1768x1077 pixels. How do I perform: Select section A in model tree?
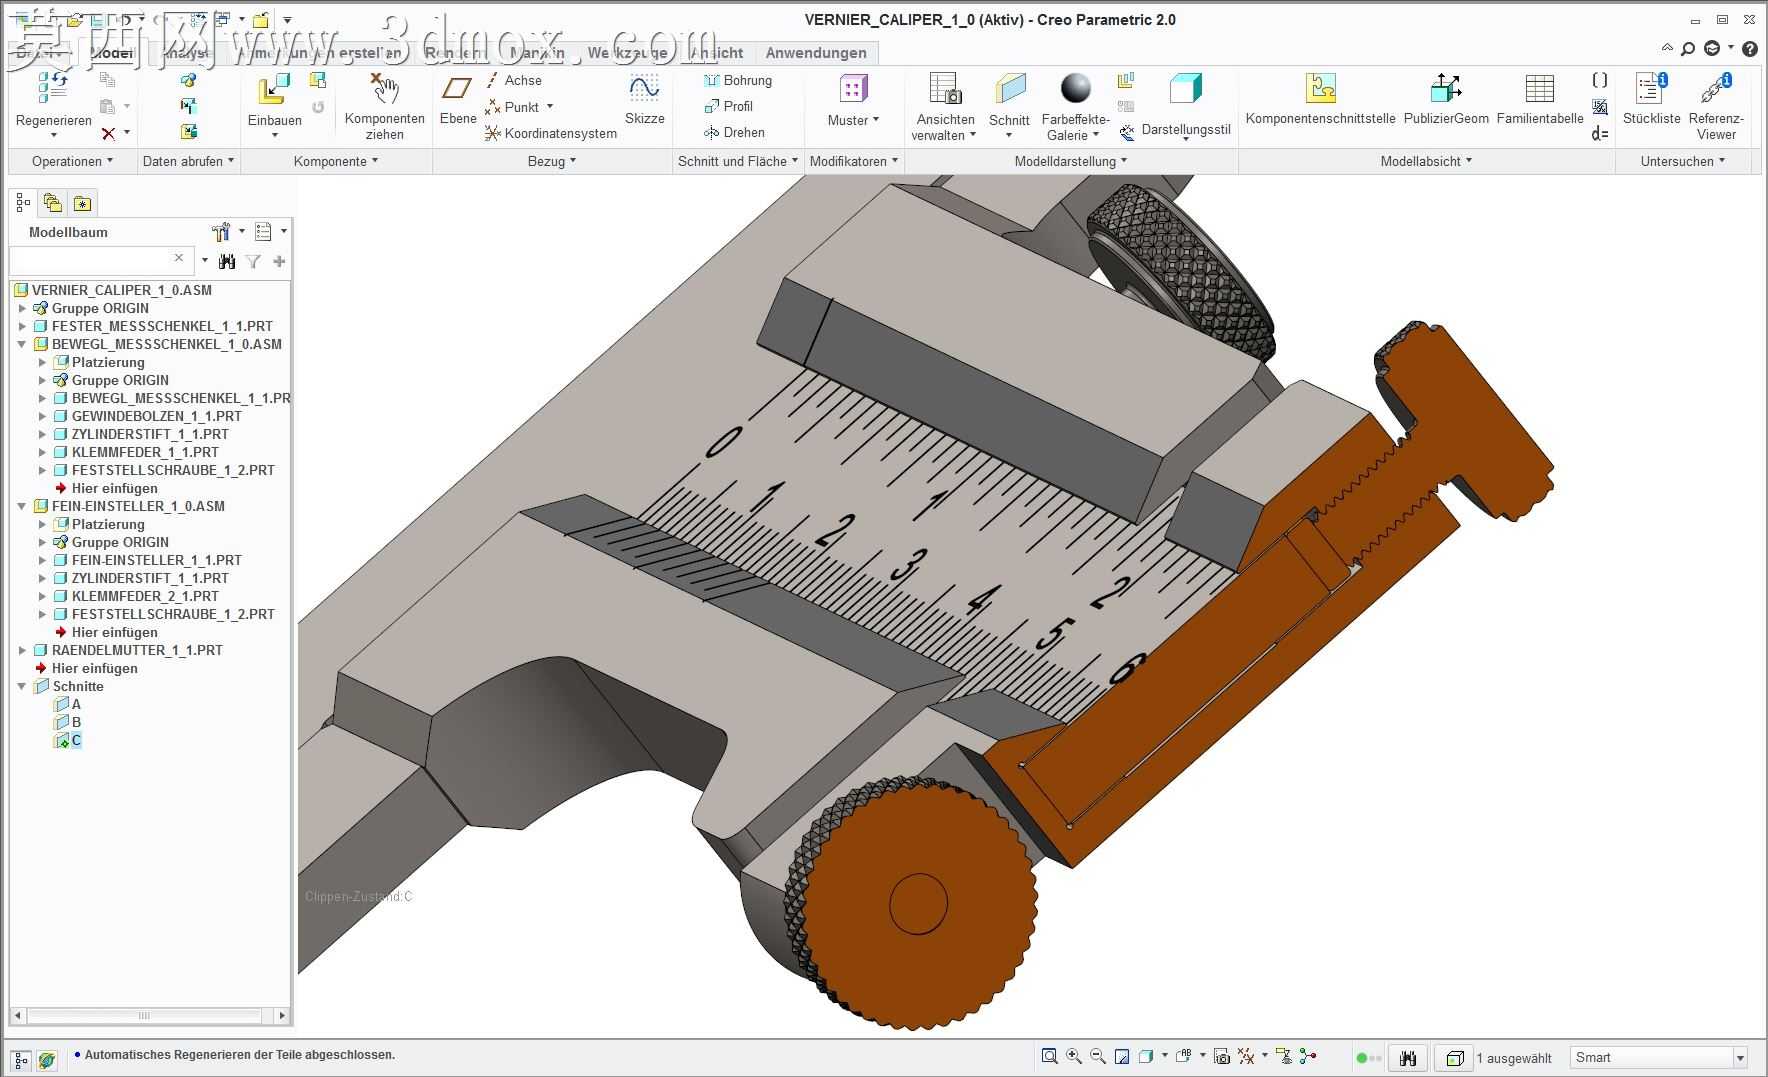click(67, 704)
